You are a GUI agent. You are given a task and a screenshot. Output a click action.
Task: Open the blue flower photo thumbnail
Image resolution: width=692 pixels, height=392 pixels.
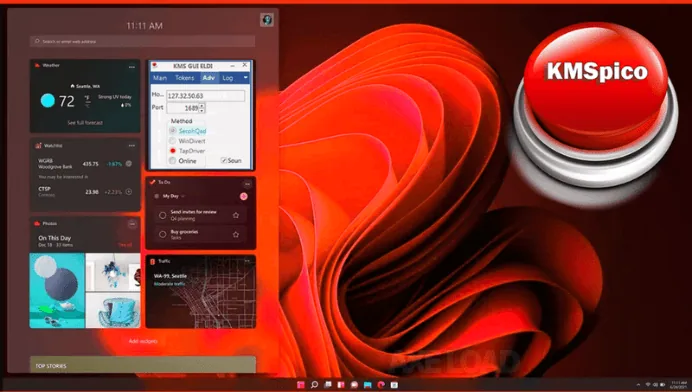(113, 271)
